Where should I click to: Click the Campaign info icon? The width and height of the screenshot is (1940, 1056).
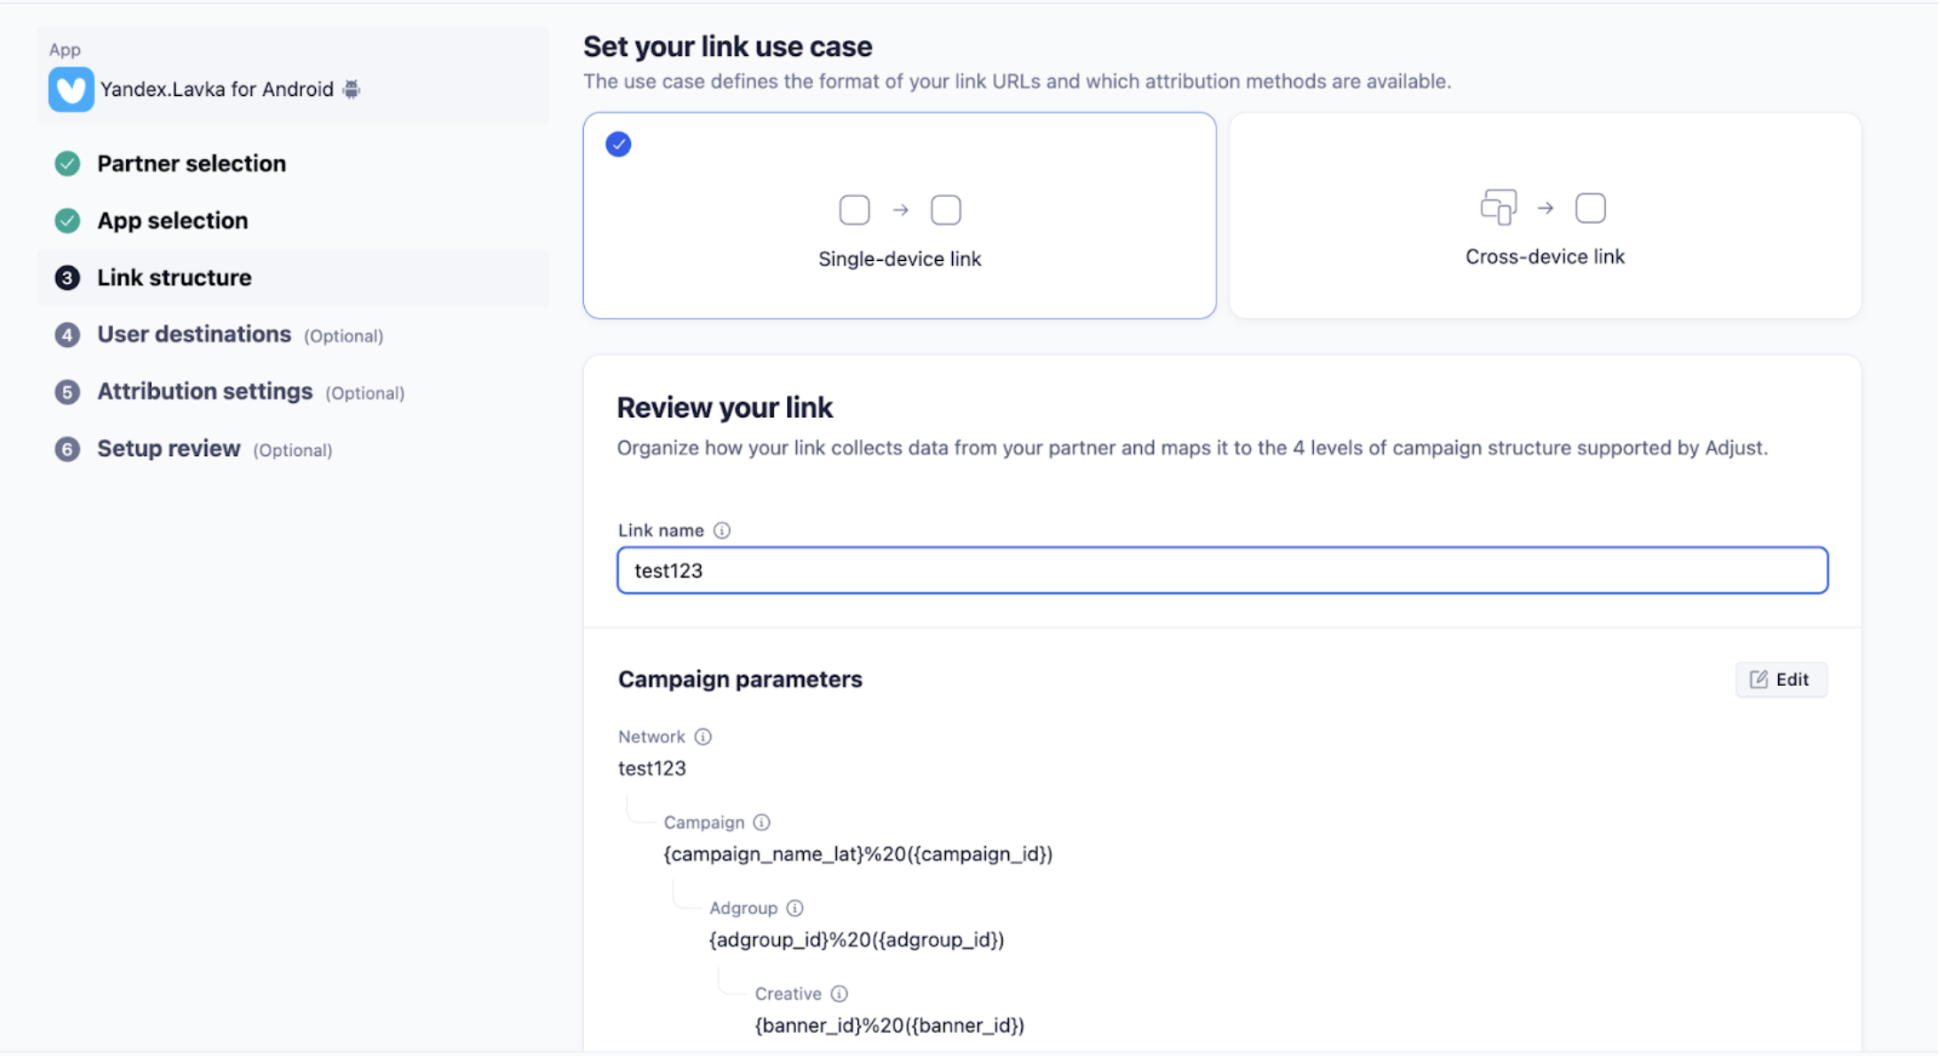(762, 822)
